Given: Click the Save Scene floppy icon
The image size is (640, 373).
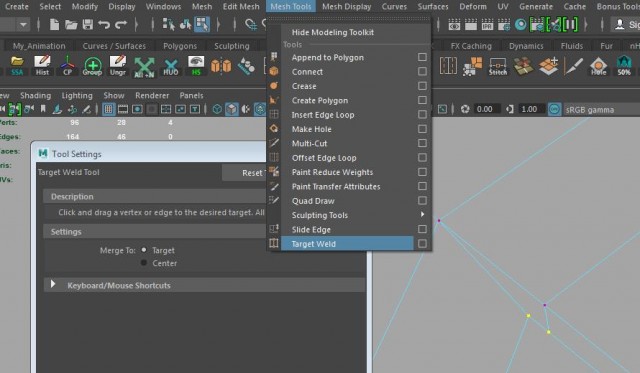Looking at the screenshot, I should pos(88,25).
